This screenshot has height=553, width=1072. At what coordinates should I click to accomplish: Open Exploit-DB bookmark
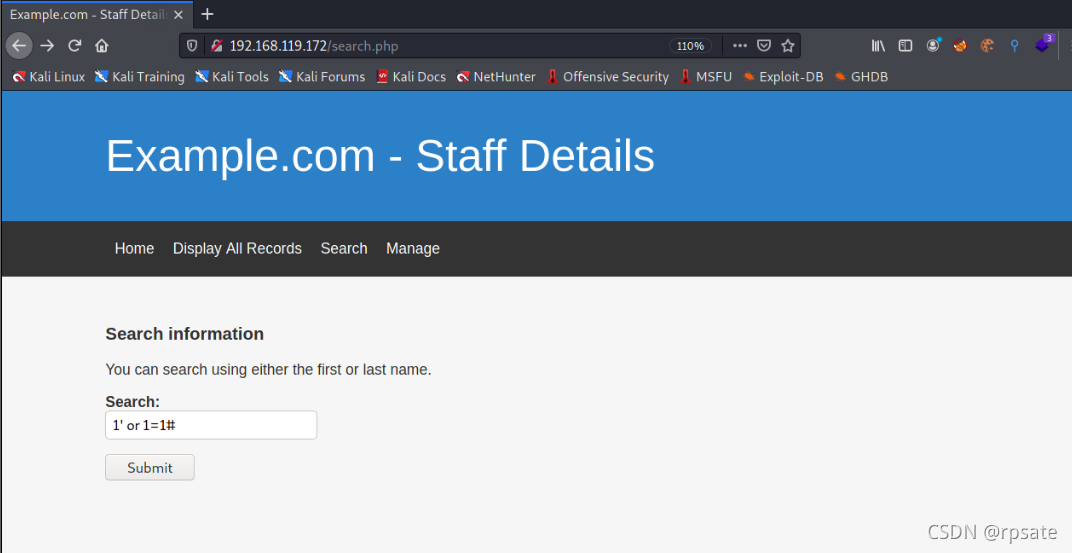pos(783,77)
